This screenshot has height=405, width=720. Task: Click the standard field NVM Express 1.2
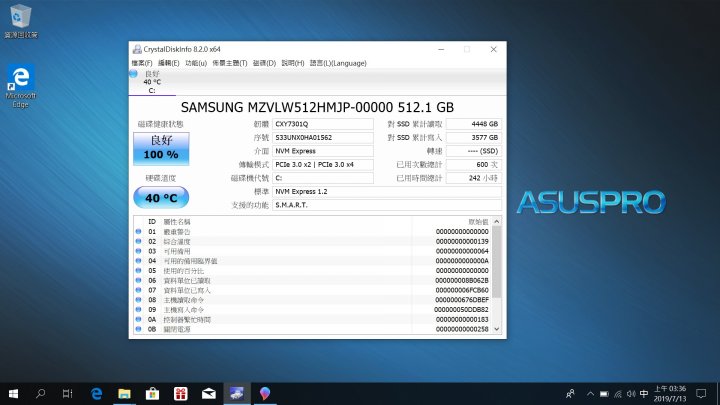click(387, 191)
